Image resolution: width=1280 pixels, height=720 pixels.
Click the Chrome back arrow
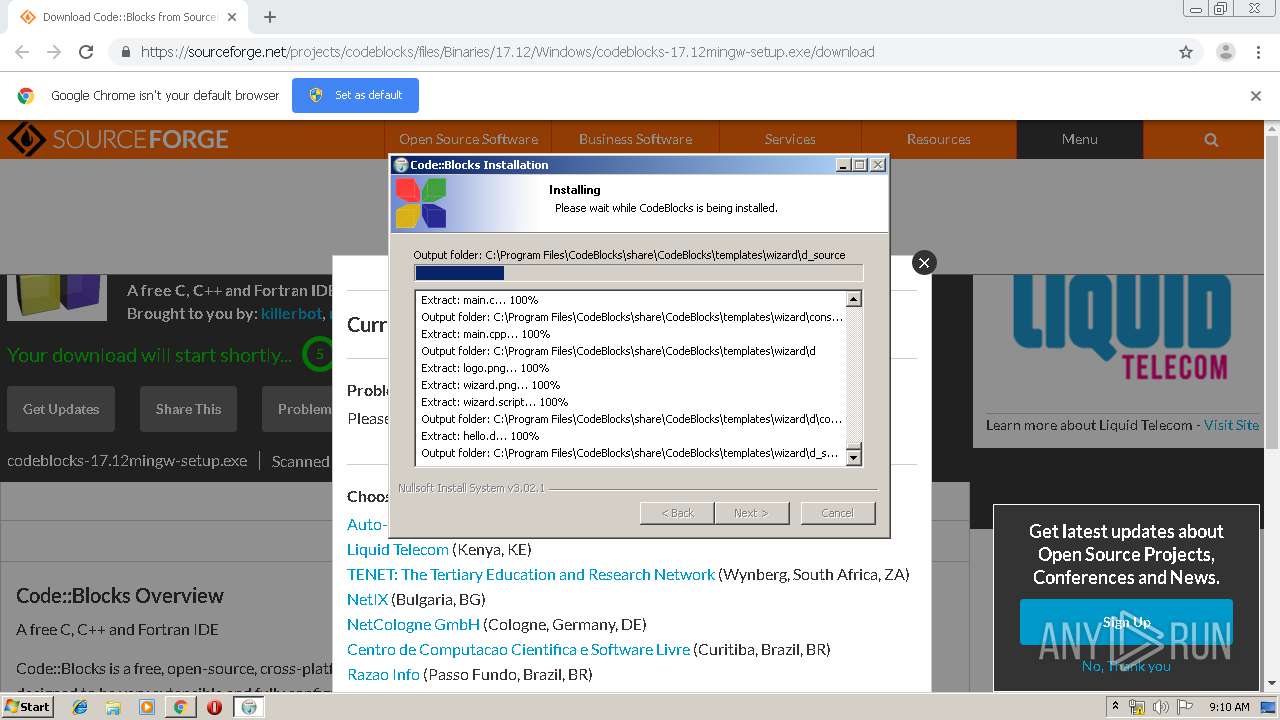click(x=22, y=52)
